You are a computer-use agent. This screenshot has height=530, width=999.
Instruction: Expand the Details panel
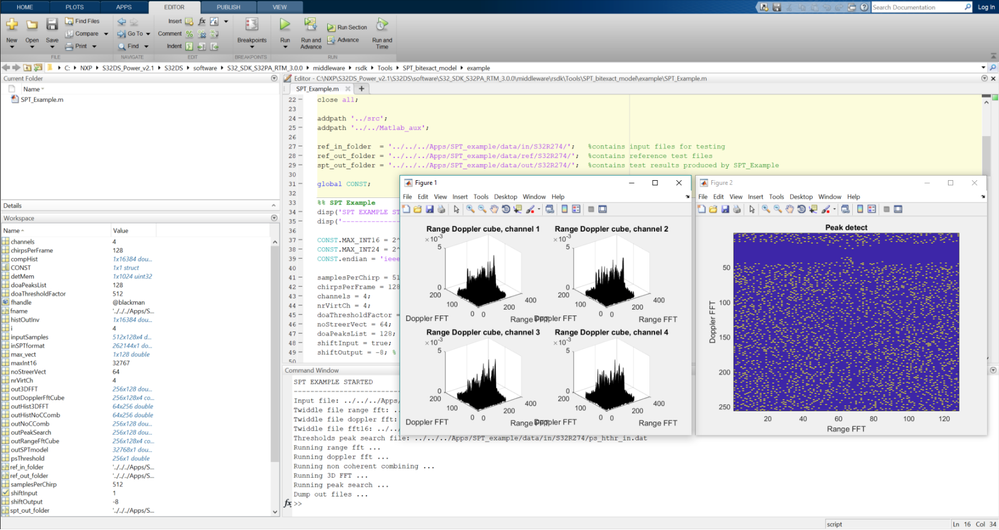(x=272, y=206)
